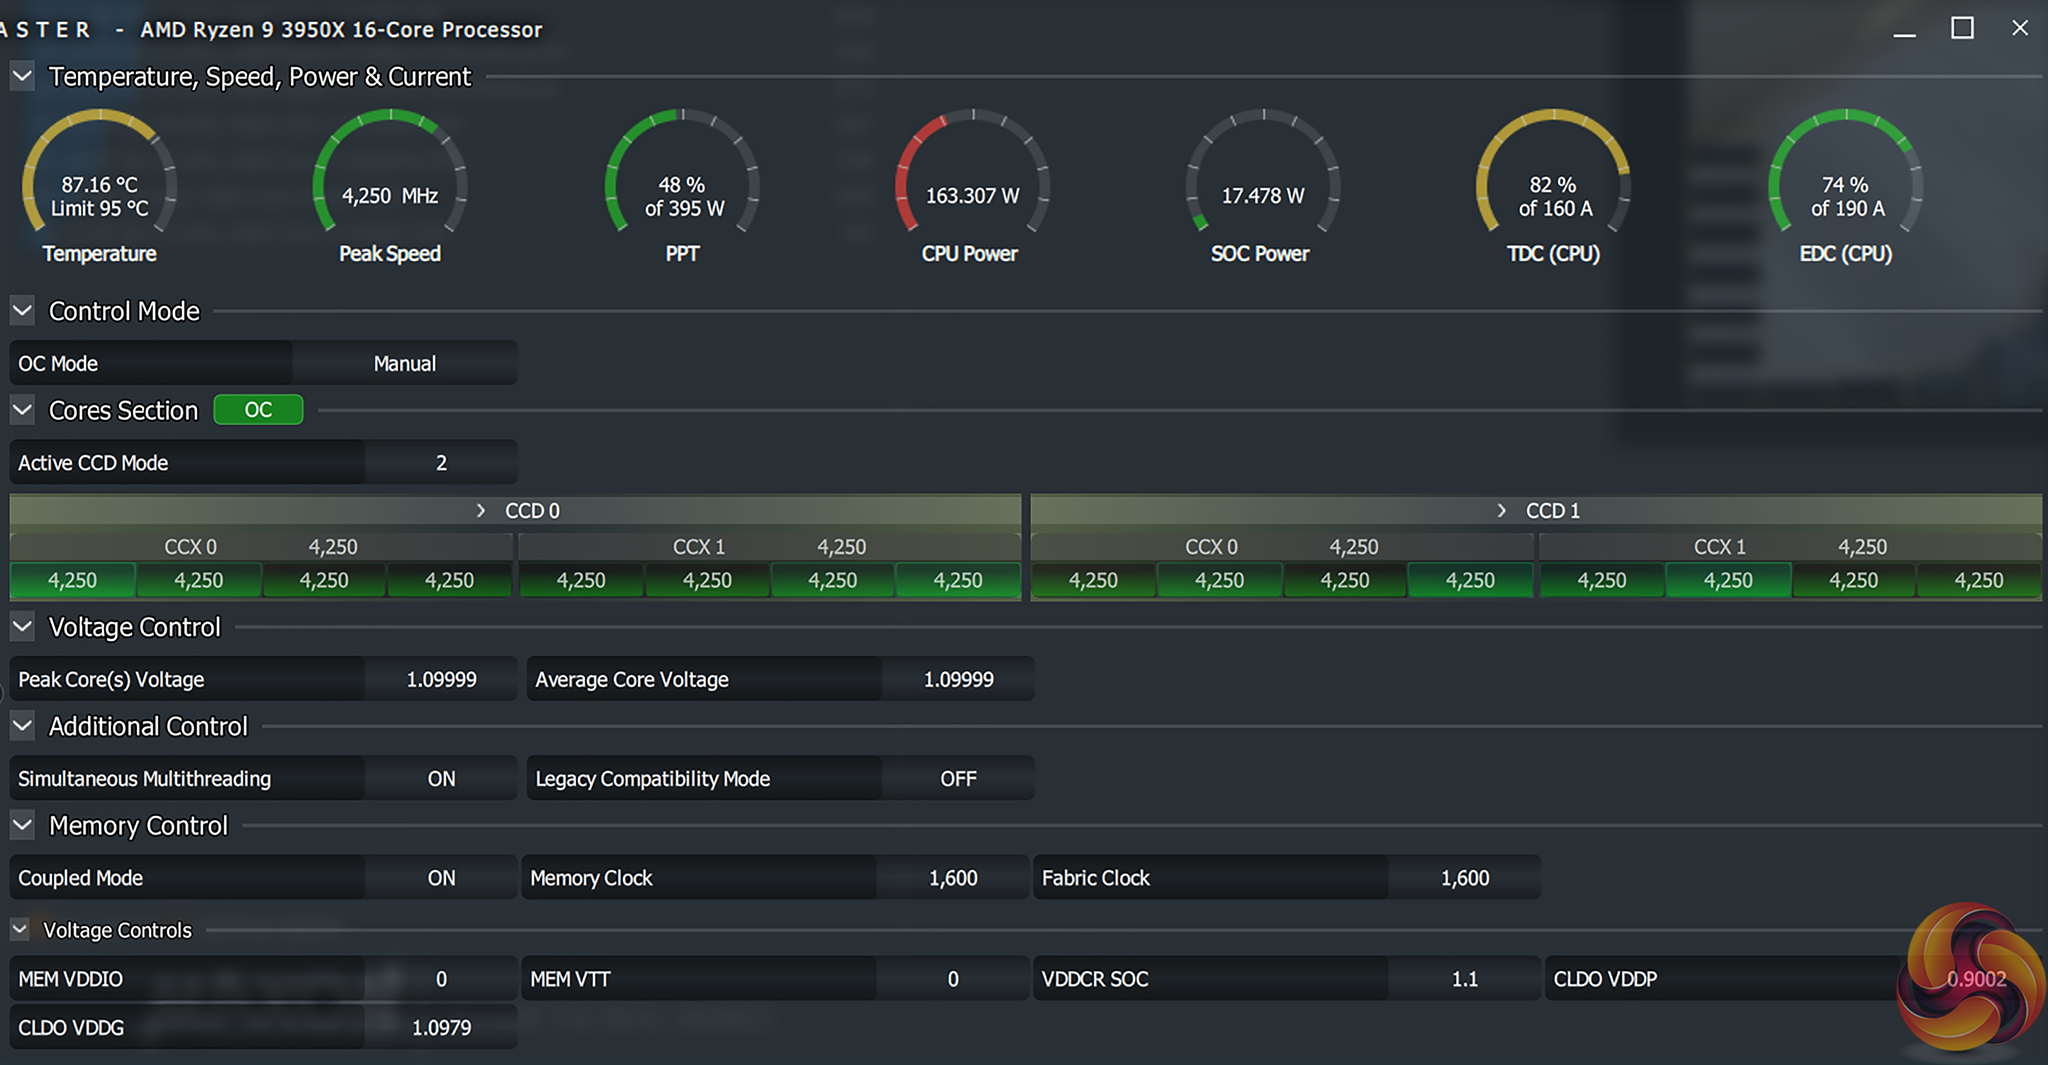The height and width of the screenshot is (1065, 2048).
Task: Select the CCD 1 header
Action: point(1552,511)
